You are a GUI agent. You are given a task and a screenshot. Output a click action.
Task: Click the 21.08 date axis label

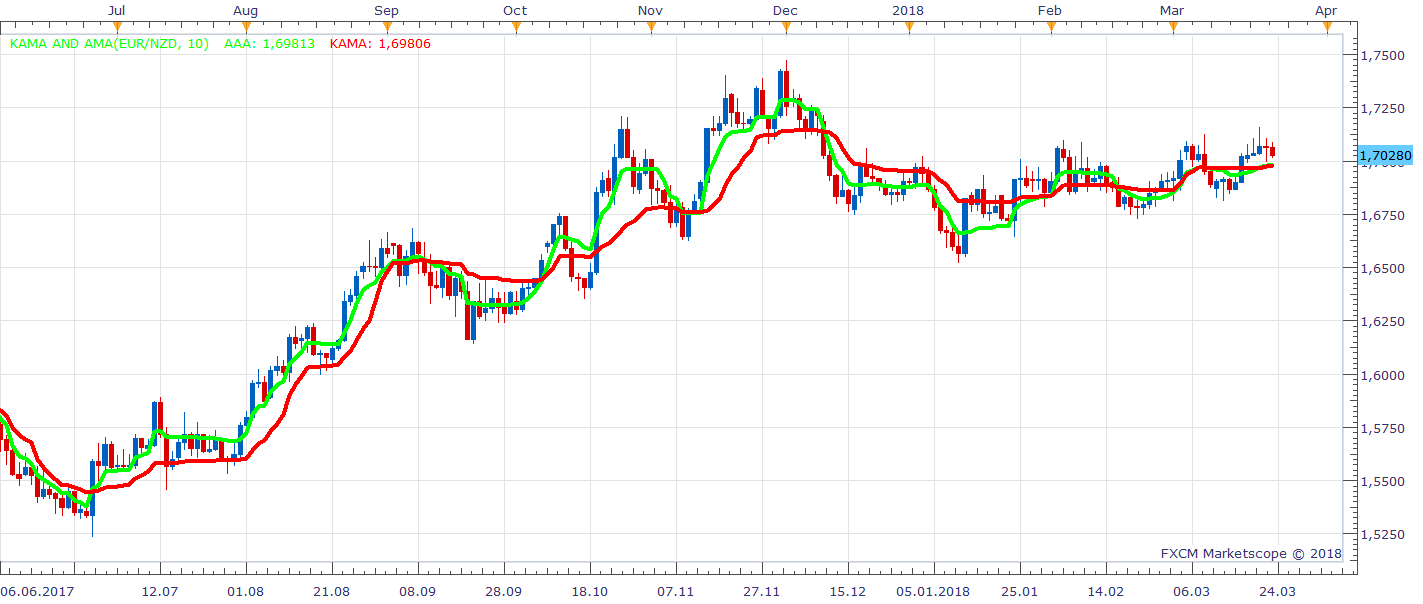click(332, 591)
